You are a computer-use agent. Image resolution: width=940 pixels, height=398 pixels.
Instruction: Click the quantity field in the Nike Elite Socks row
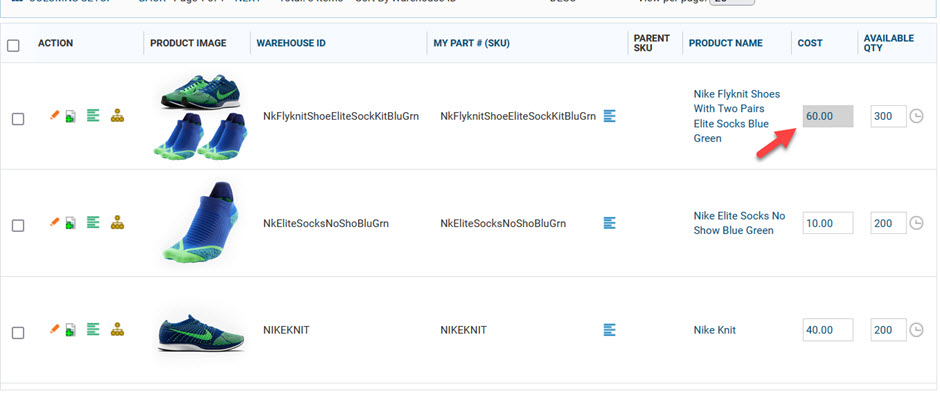(888, 223)
